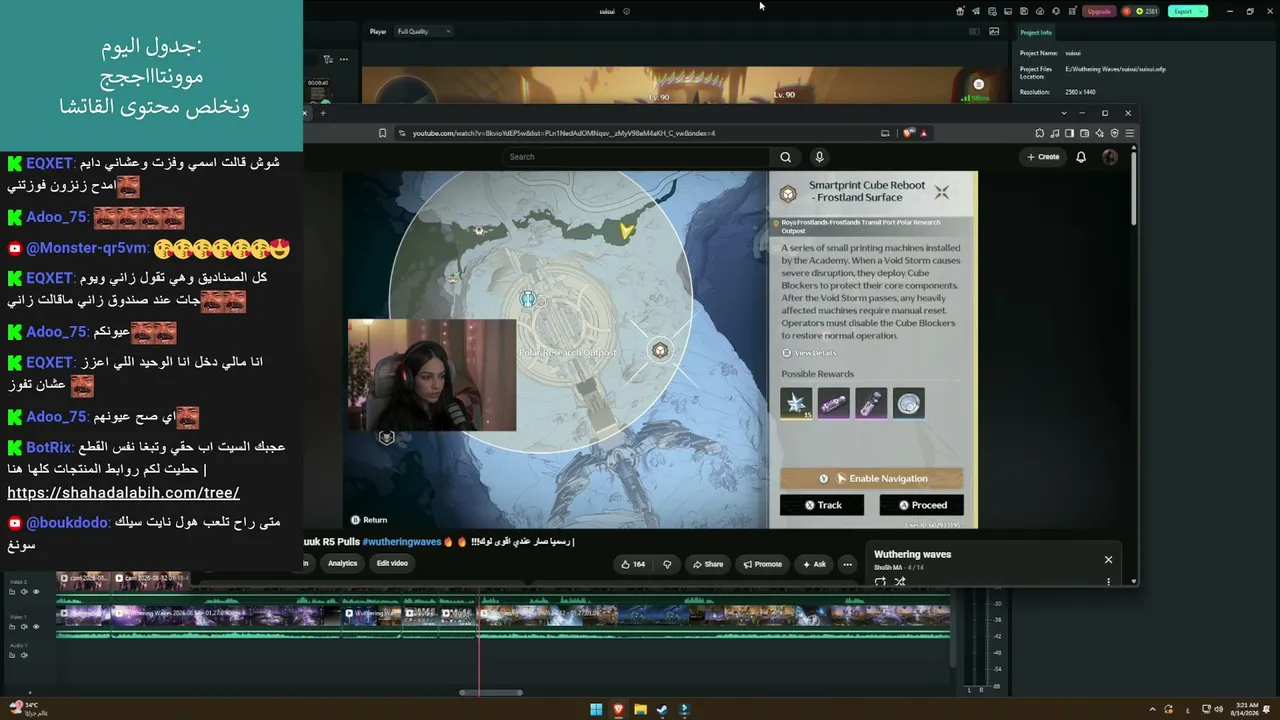Click the Analytics button under the video

pyautogui.click(x=342, y=564)
